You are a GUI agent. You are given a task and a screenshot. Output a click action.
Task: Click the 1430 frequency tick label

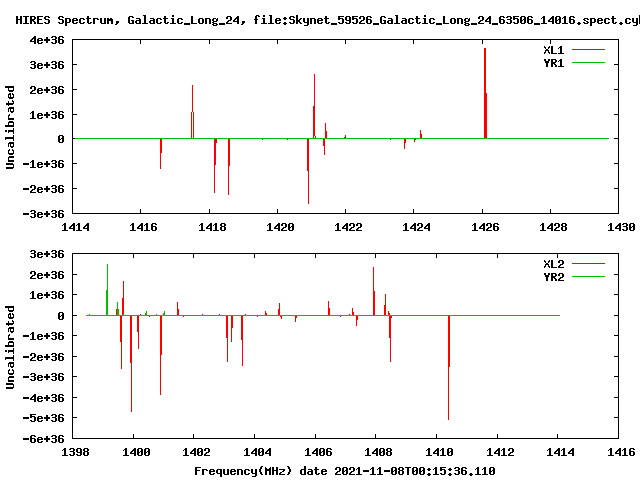[621, 227]
